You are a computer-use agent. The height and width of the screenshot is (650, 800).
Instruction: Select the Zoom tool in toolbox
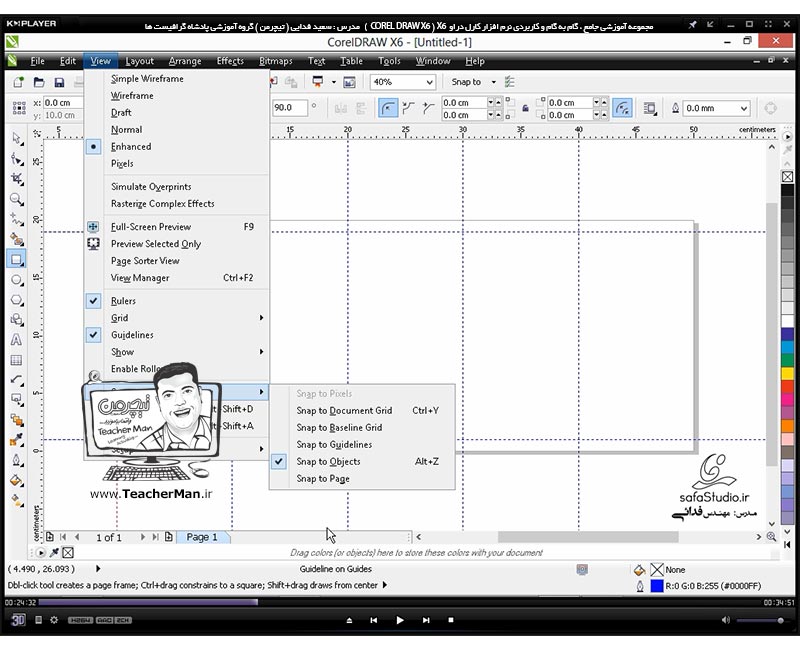[x=17, y=199]
